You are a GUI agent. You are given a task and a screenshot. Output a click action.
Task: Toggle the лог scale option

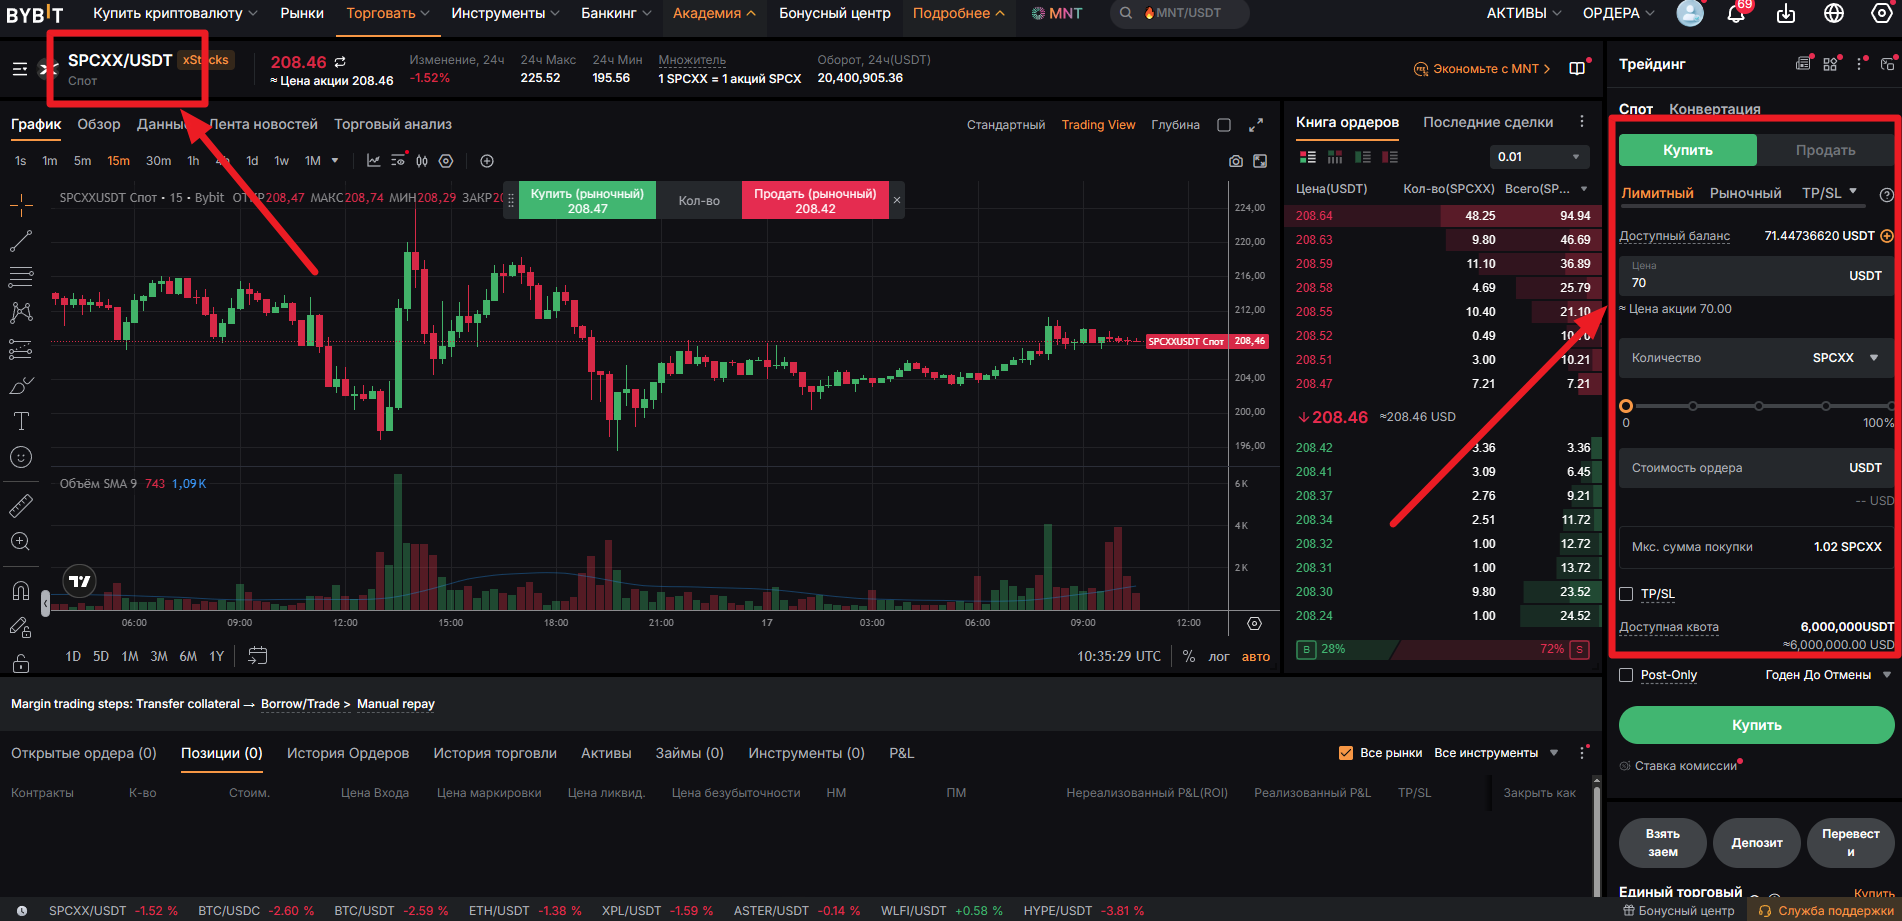[1219, 657]
